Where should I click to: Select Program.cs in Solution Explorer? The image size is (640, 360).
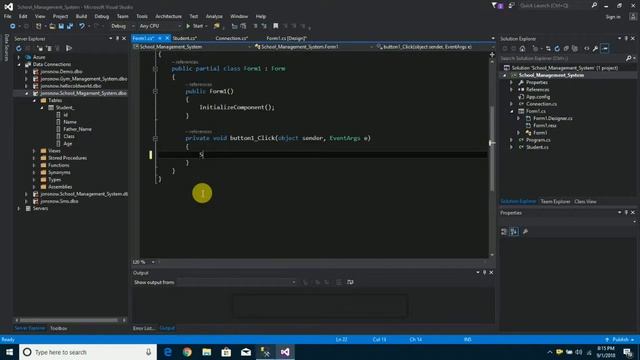point(538,140)
